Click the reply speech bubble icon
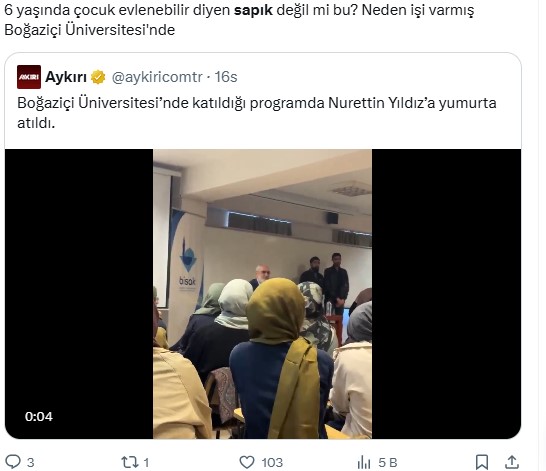Viewport: 546px width, 471px height. click(13, 462)
